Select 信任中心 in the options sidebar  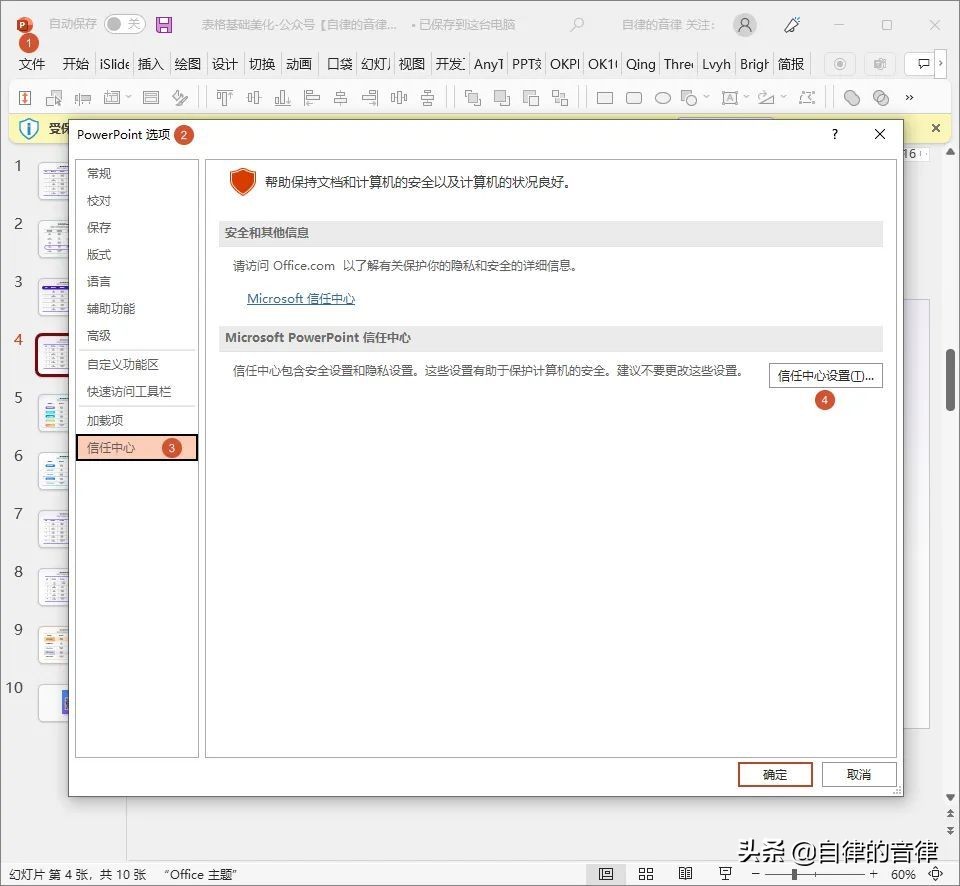coord(137,448)
